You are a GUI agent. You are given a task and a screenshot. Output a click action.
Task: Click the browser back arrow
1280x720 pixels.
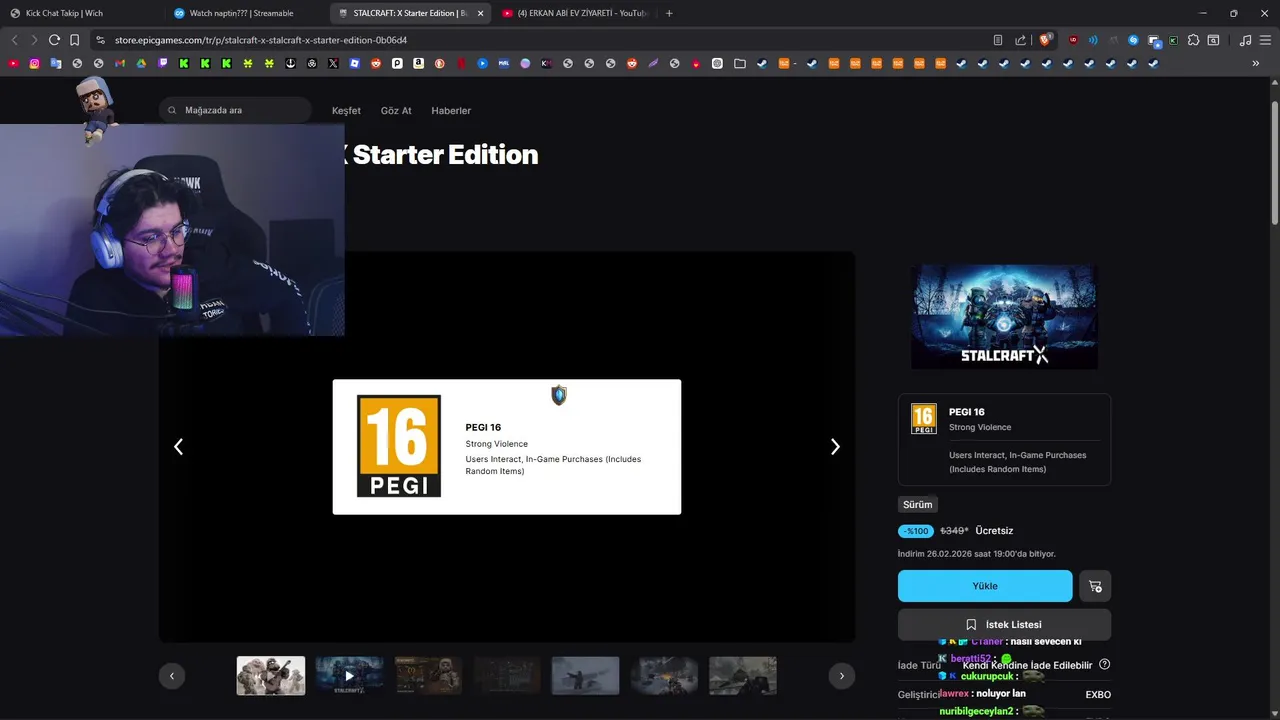14,40
